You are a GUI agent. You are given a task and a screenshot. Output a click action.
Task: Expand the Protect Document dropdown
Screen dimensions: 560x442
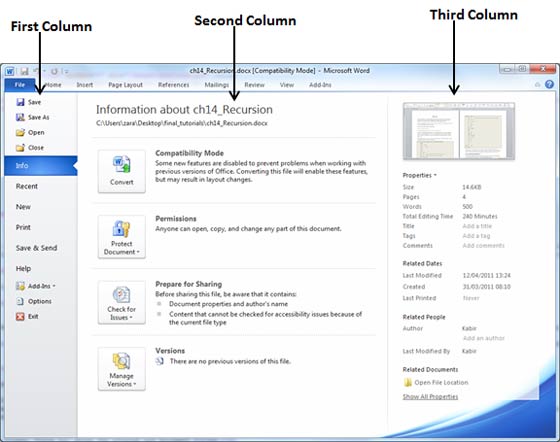click(x=121, y=237)
